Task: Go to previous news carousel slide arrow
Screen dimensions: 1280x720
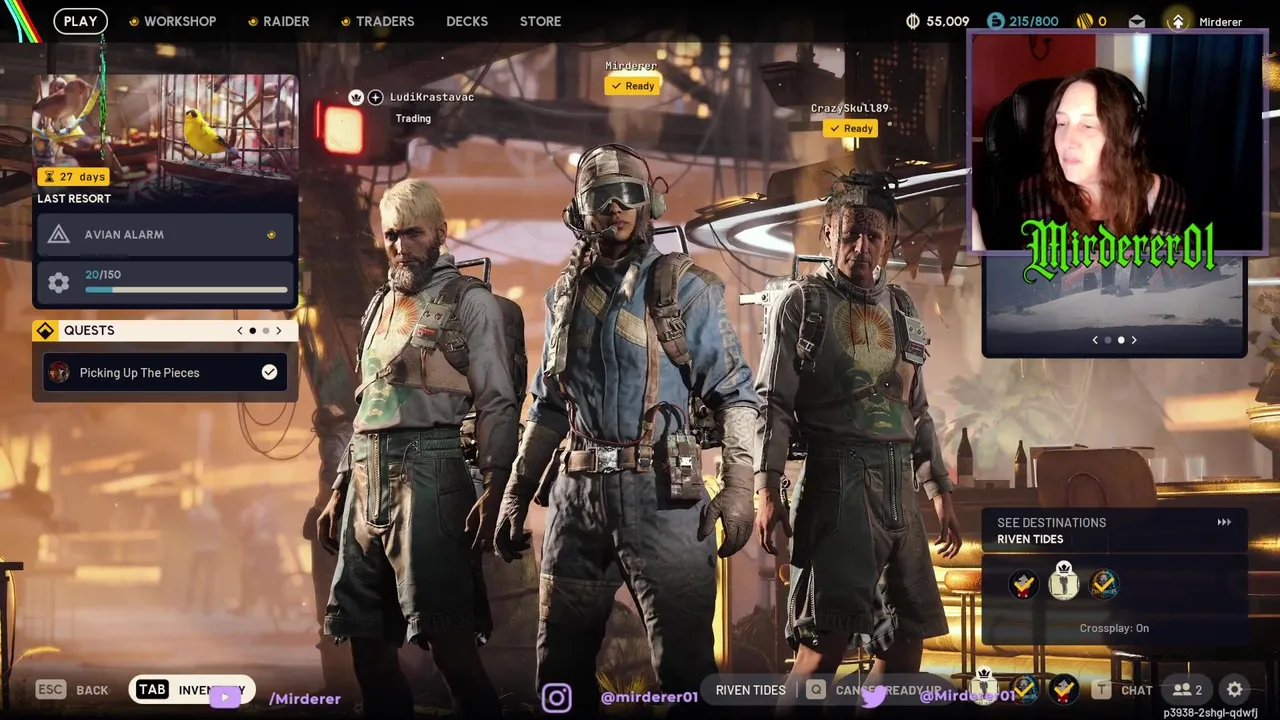Action: tap(1095, 340)
